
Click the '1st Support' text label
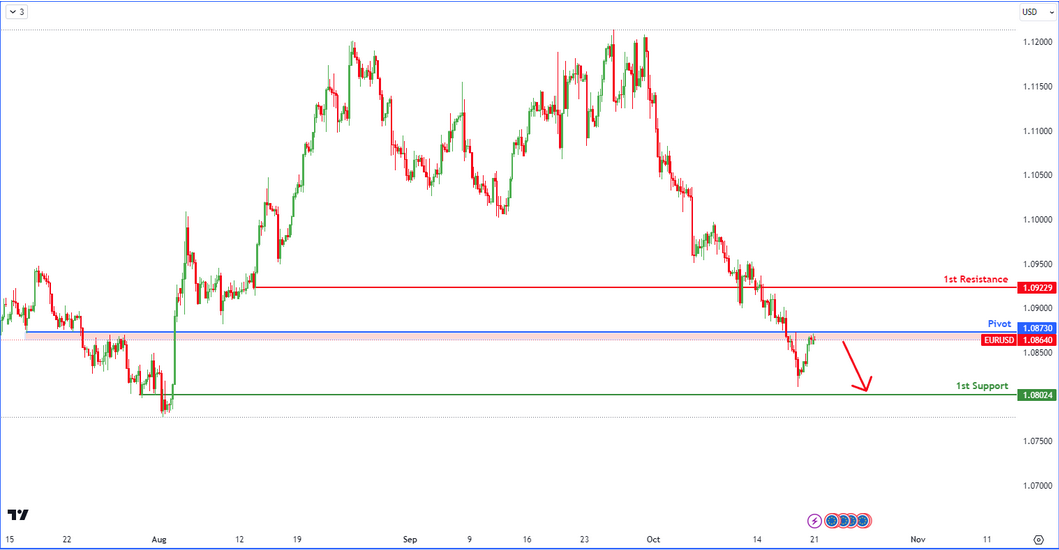coord(982,386)
